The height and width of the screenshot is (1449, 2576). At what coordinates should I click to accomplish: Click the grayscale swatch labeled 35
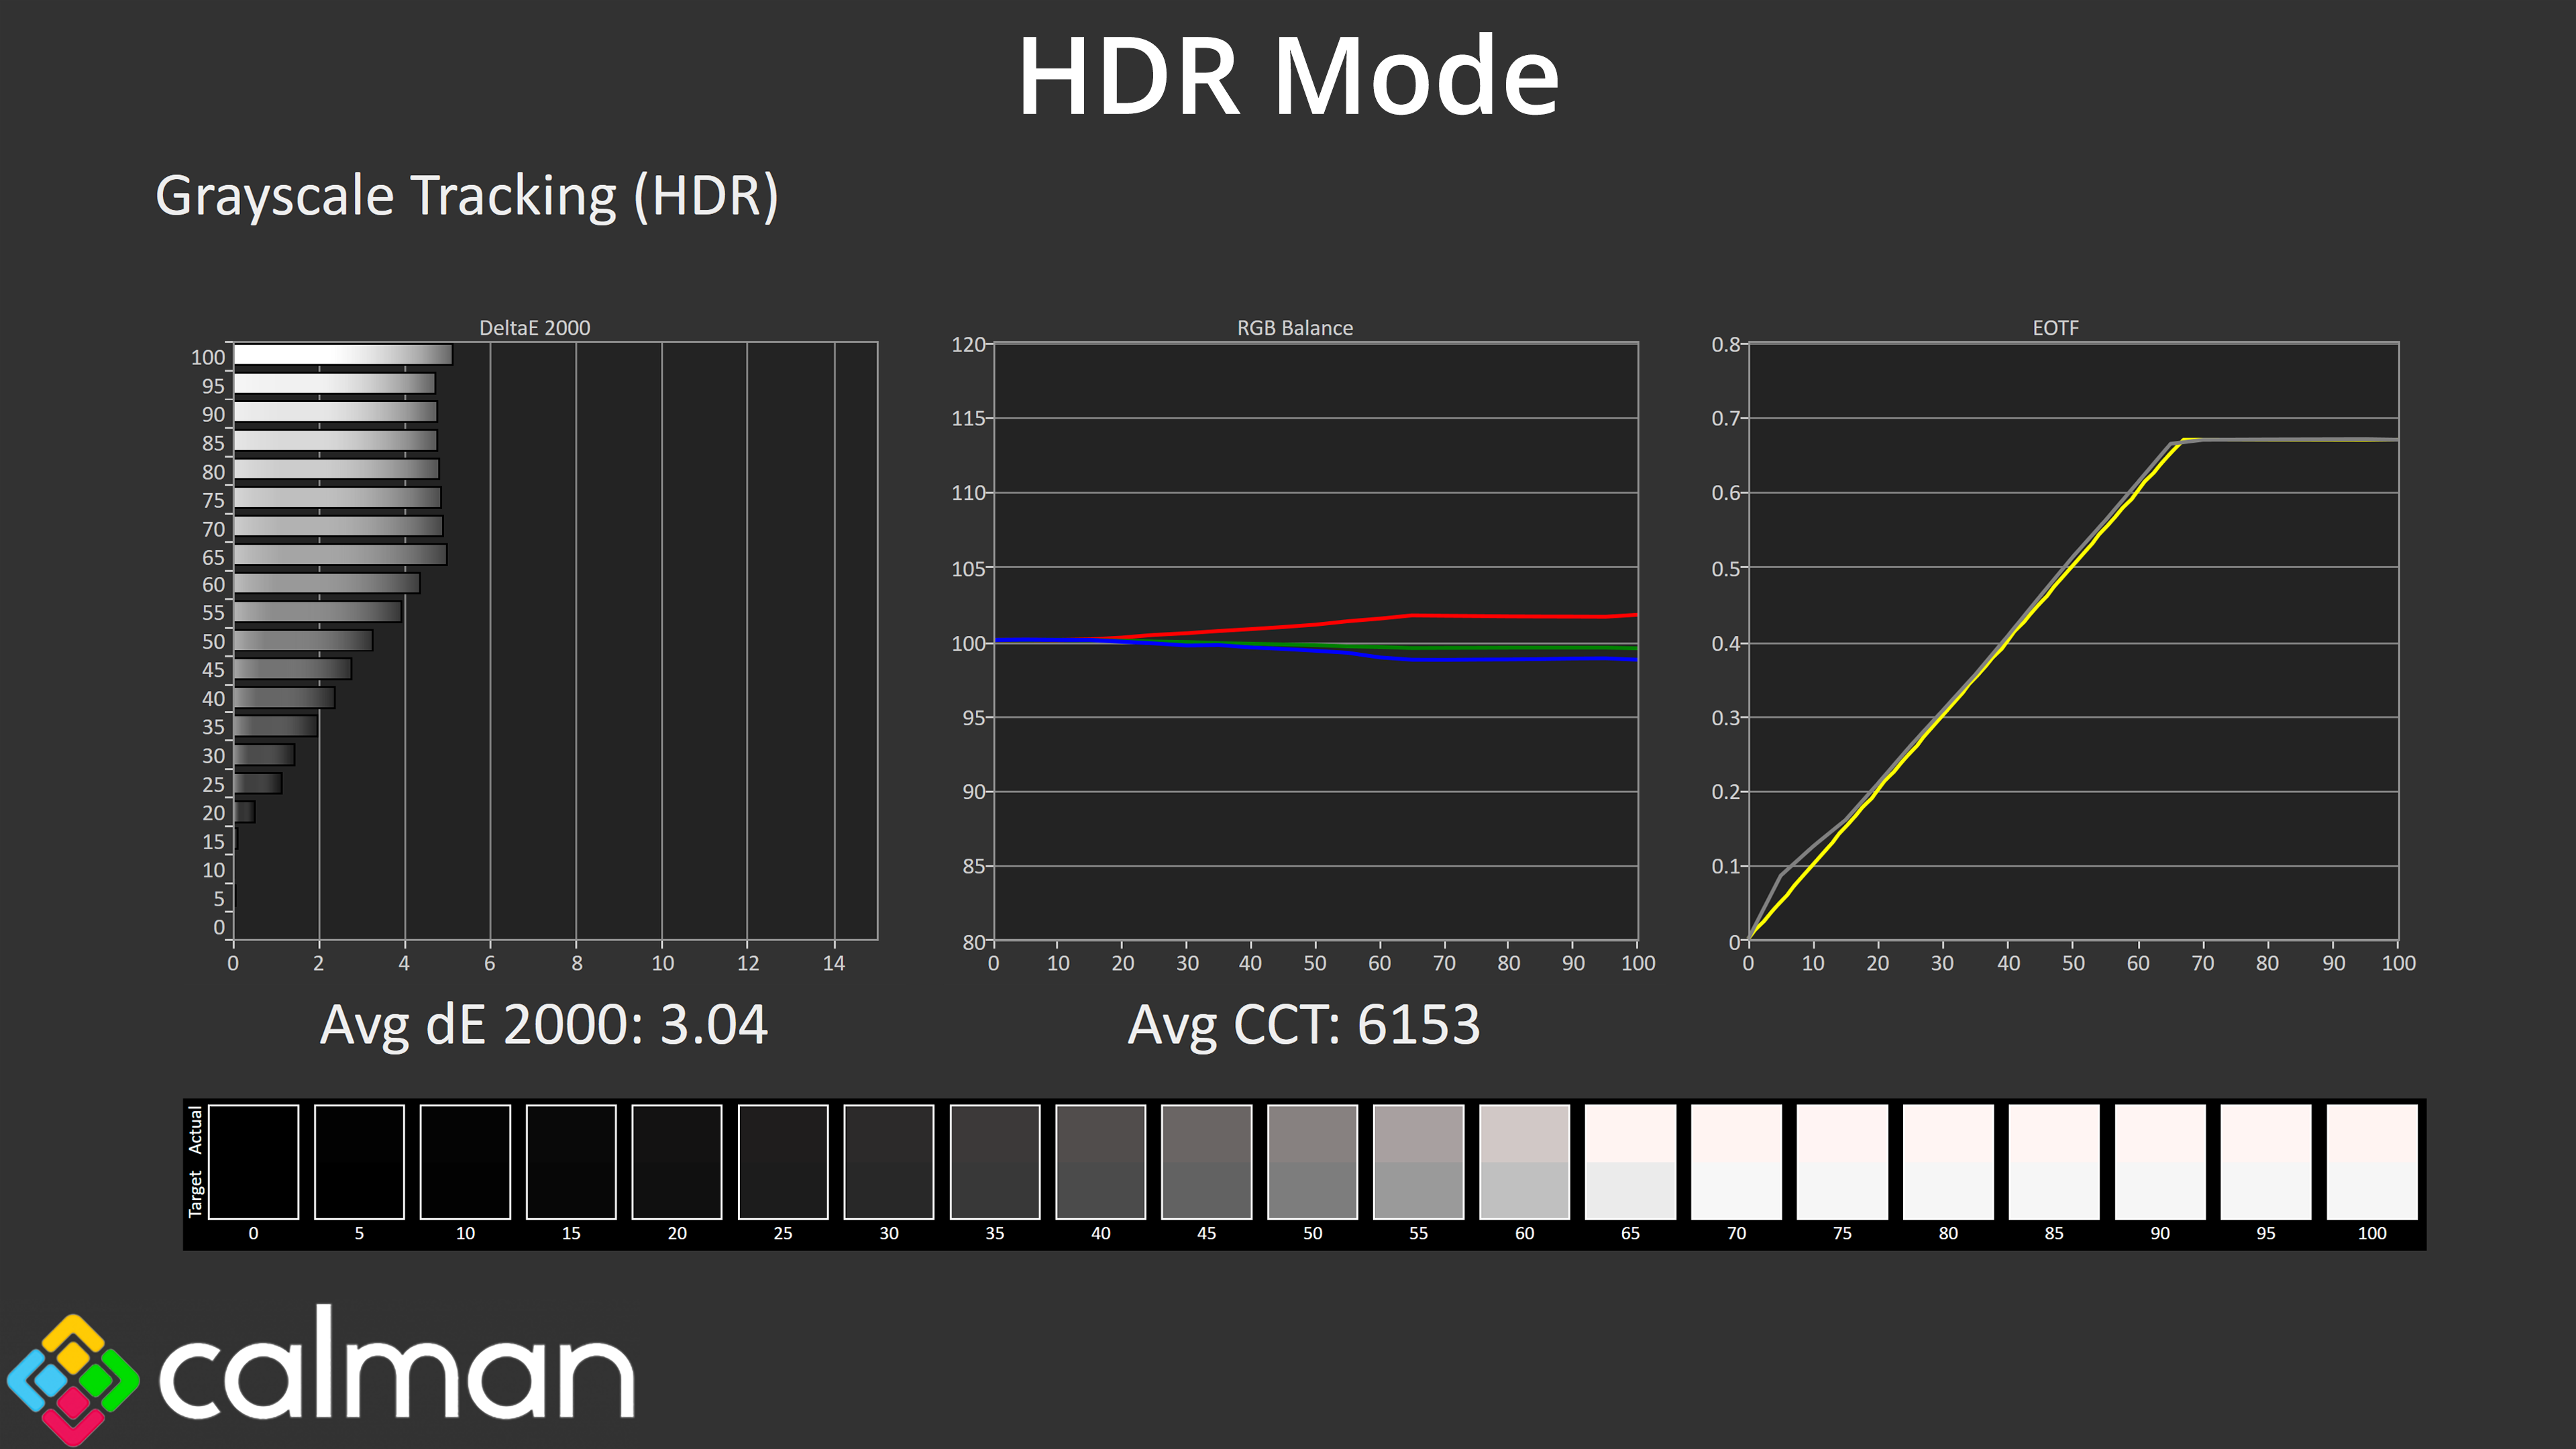point(994,1161)
